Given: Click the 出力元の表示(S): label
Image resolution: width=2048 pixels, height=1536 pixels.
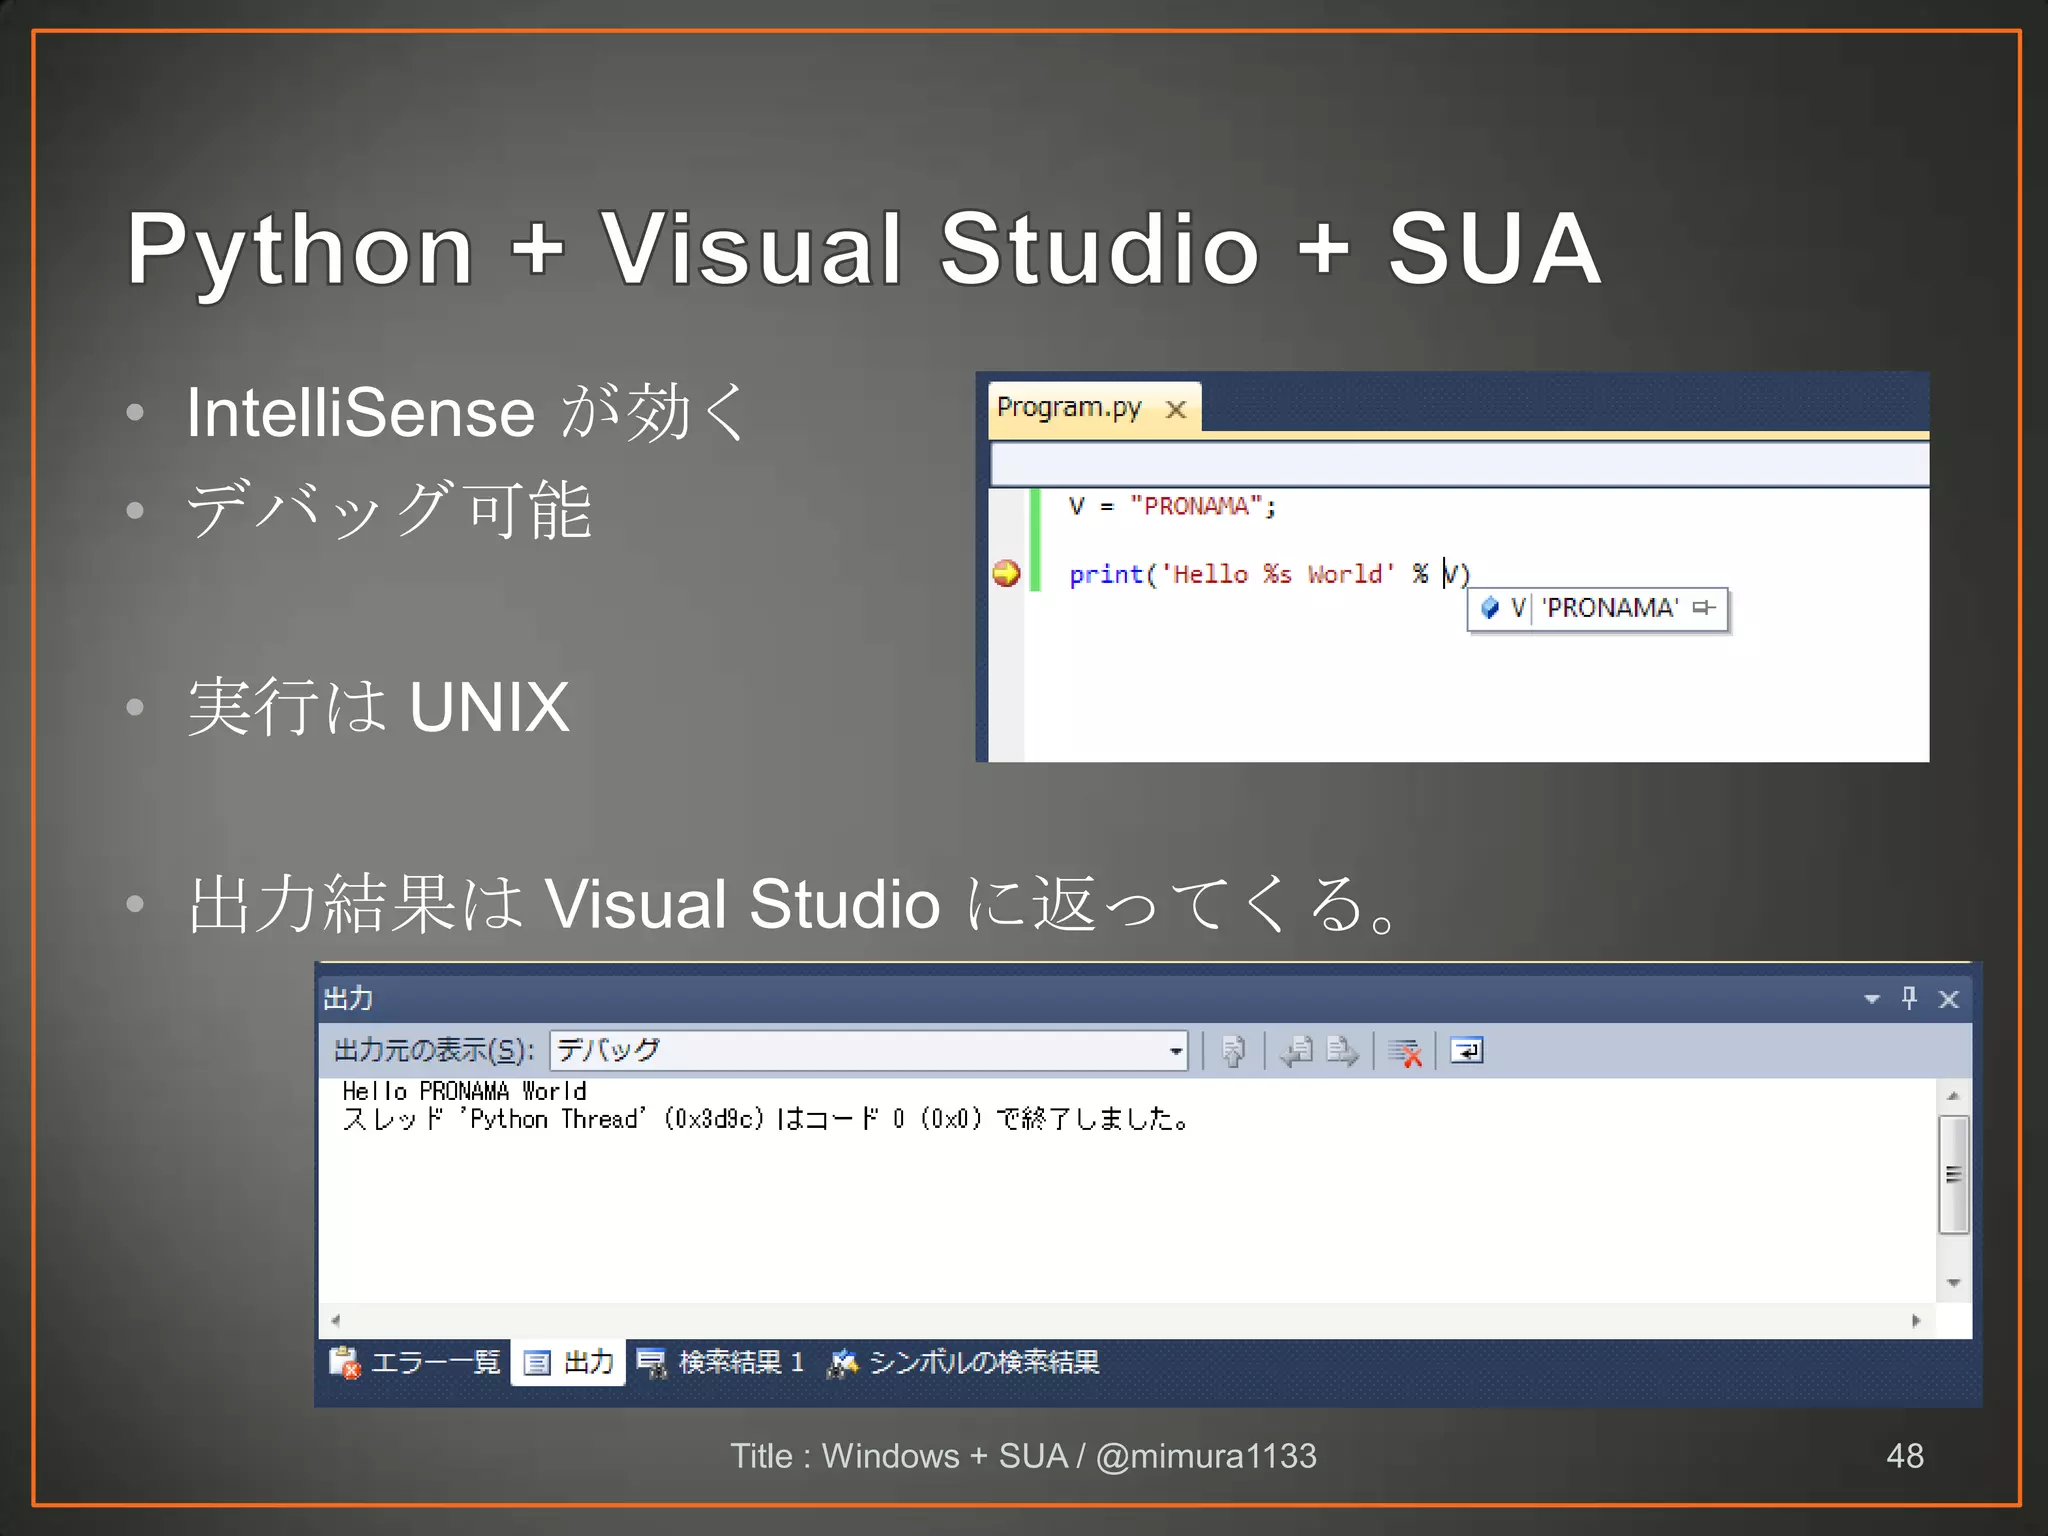Looking at the screenshot, I should click(x=433, y=1050).
